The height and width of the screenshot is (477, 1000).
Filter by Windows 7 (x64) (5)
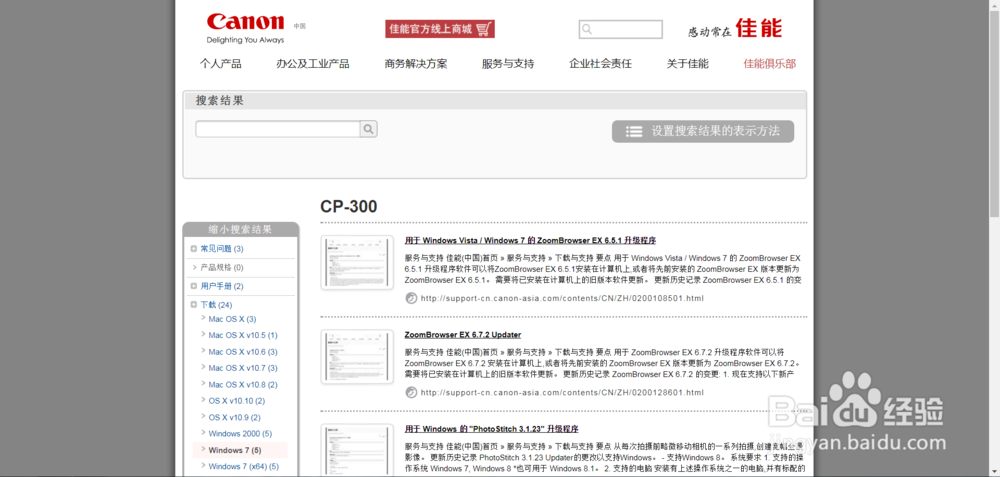tap(244, 467)
